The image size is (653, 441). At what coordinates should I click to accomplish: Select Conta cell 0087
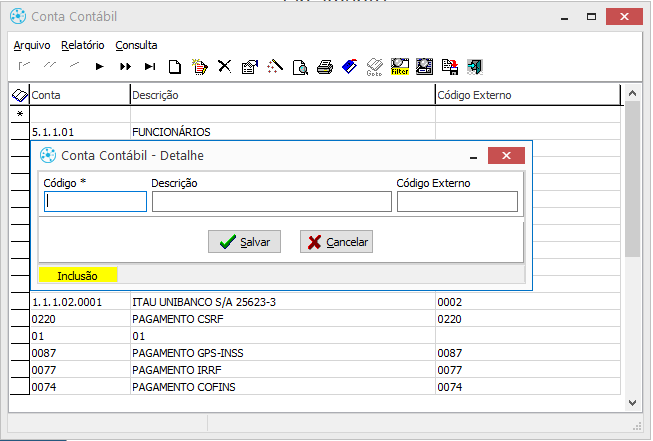point(80,353)
